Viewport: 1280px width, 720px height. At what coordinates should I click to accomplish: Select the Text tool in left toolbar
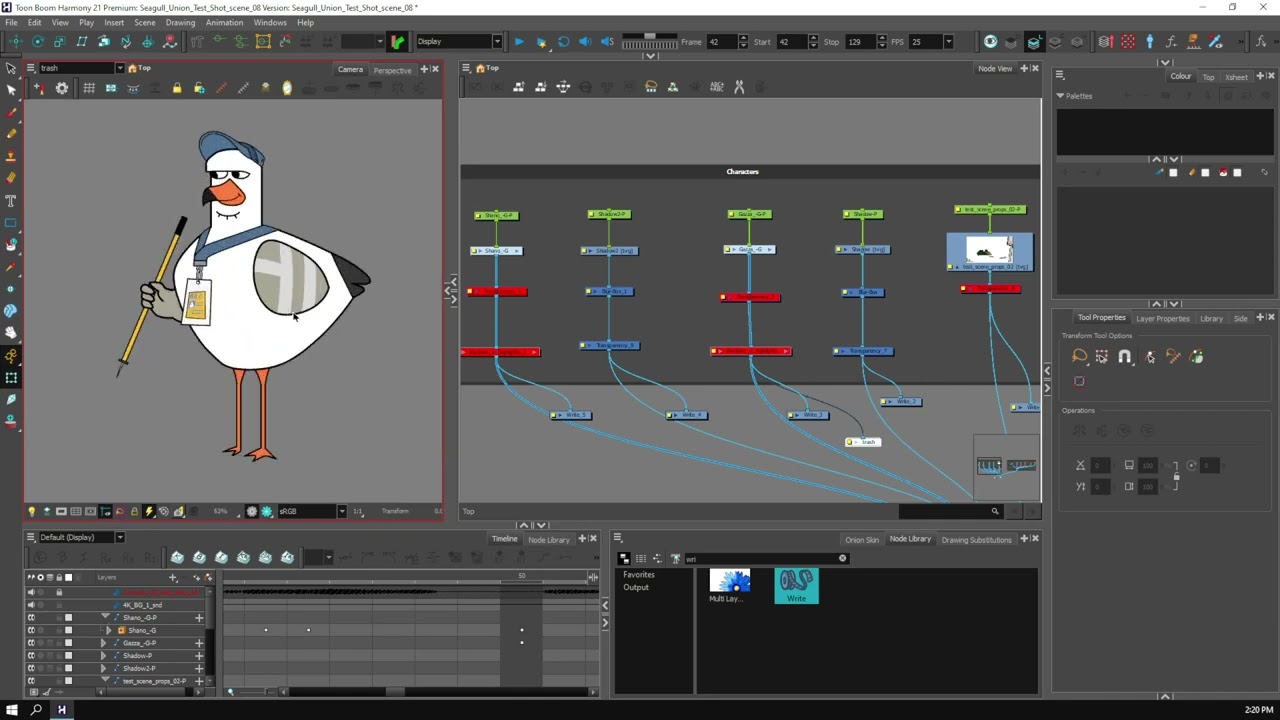11,200
